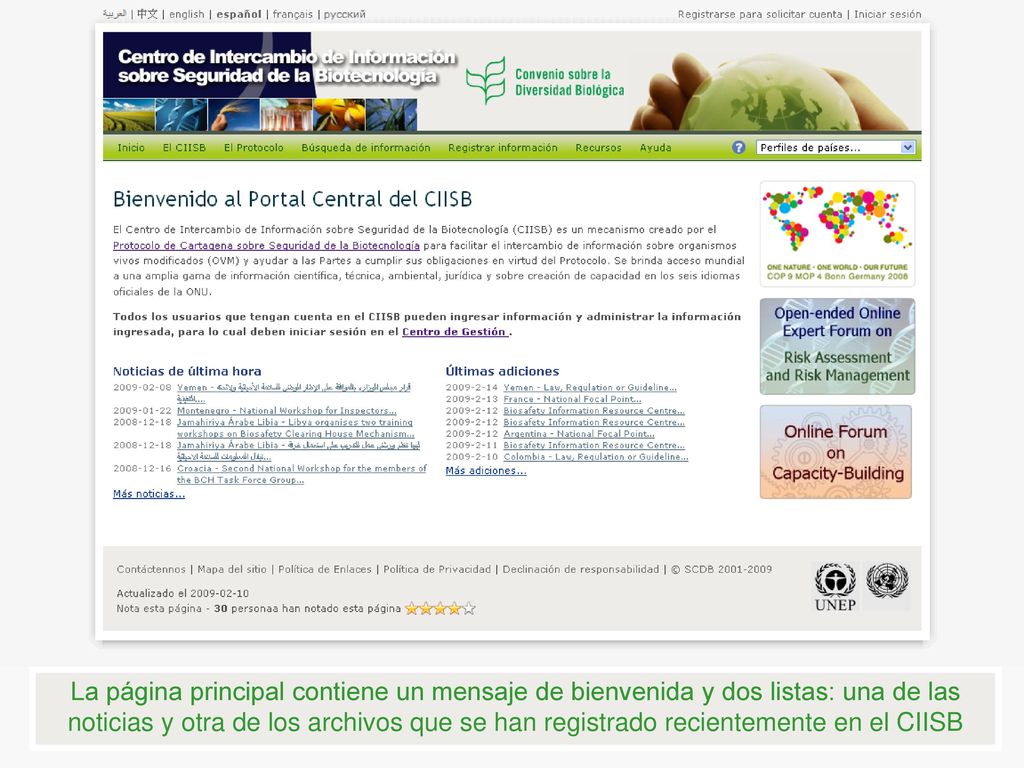Click Actualizado el 2009-02-10 text
The height and width of the screenshot is (768, 1024).
[183, 594]
